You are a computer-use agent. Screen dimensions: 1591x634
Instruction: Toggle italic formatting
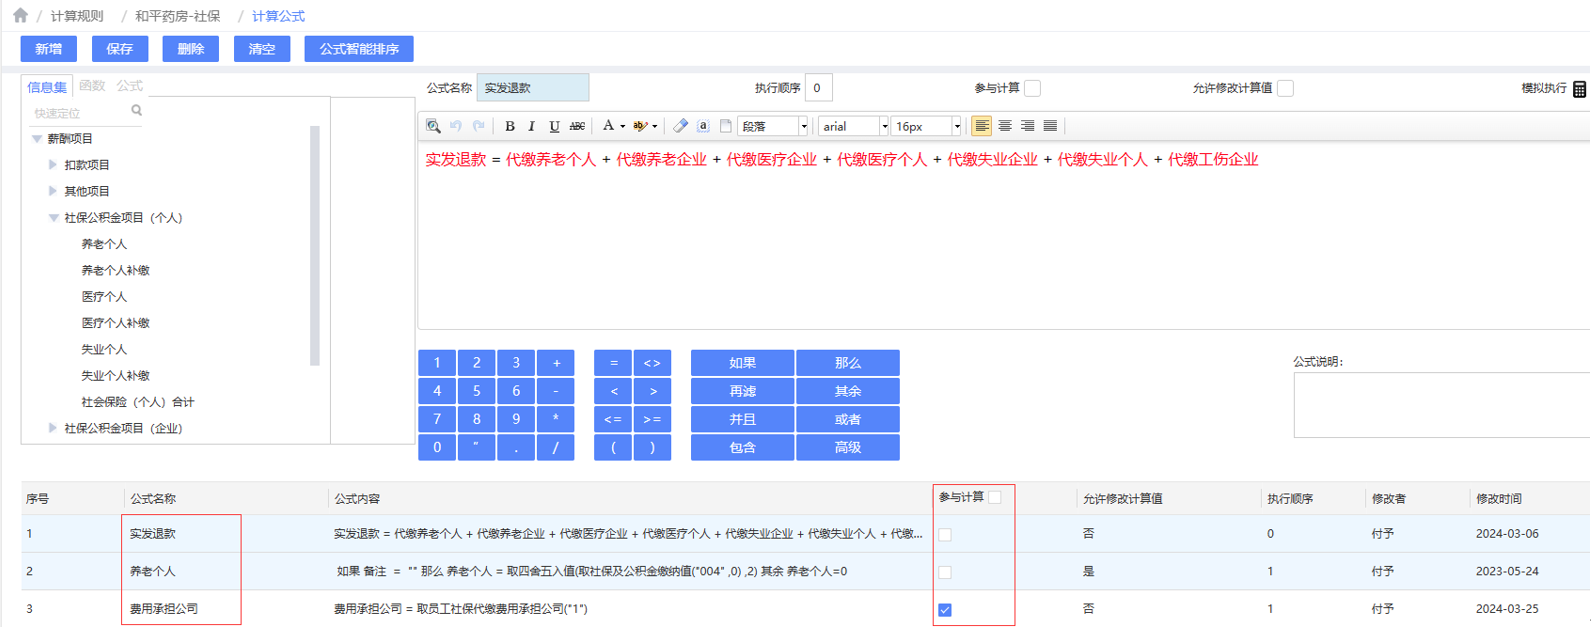click(532, 126)
